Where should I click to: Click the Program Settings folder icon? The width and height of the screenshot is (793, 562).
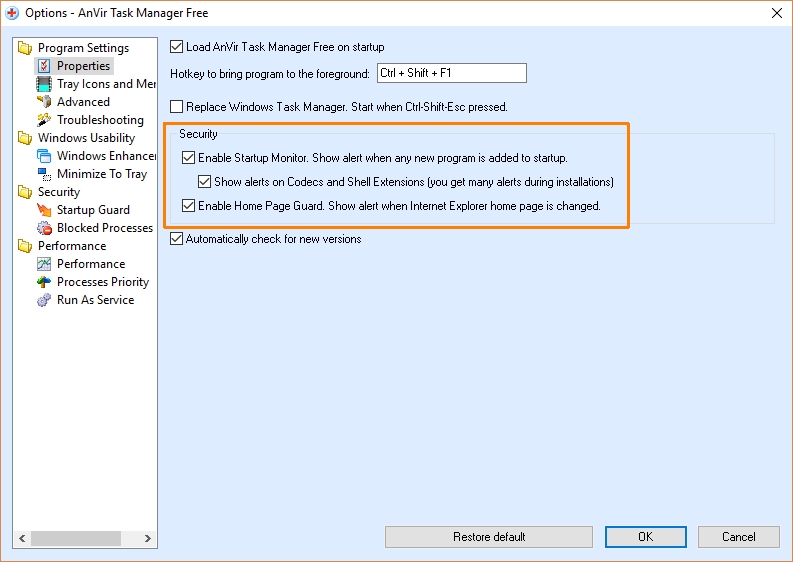pyautogui.click(x=25, y=48)
